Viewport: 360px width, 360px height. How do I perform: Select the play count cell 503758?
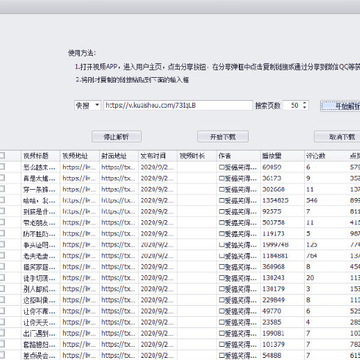point(282,222)
